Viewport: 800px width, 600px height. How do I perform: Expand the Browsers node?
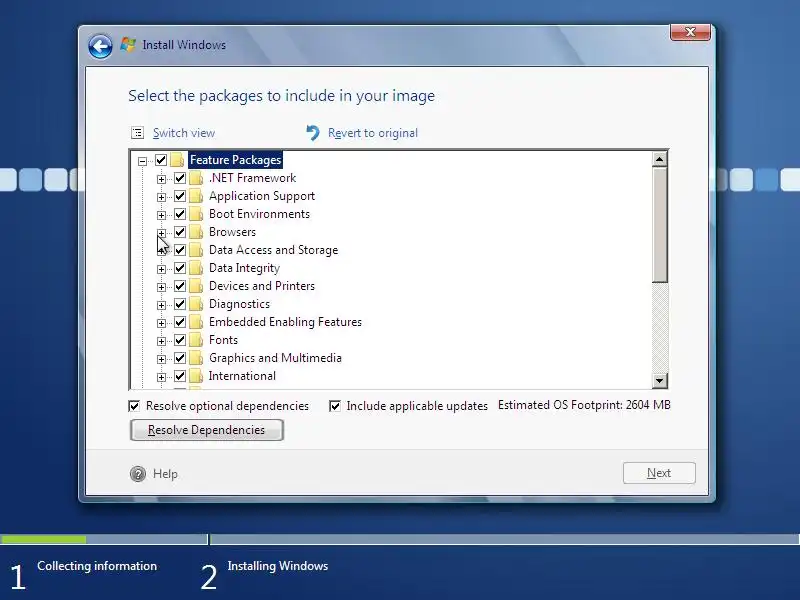(161, 233)
